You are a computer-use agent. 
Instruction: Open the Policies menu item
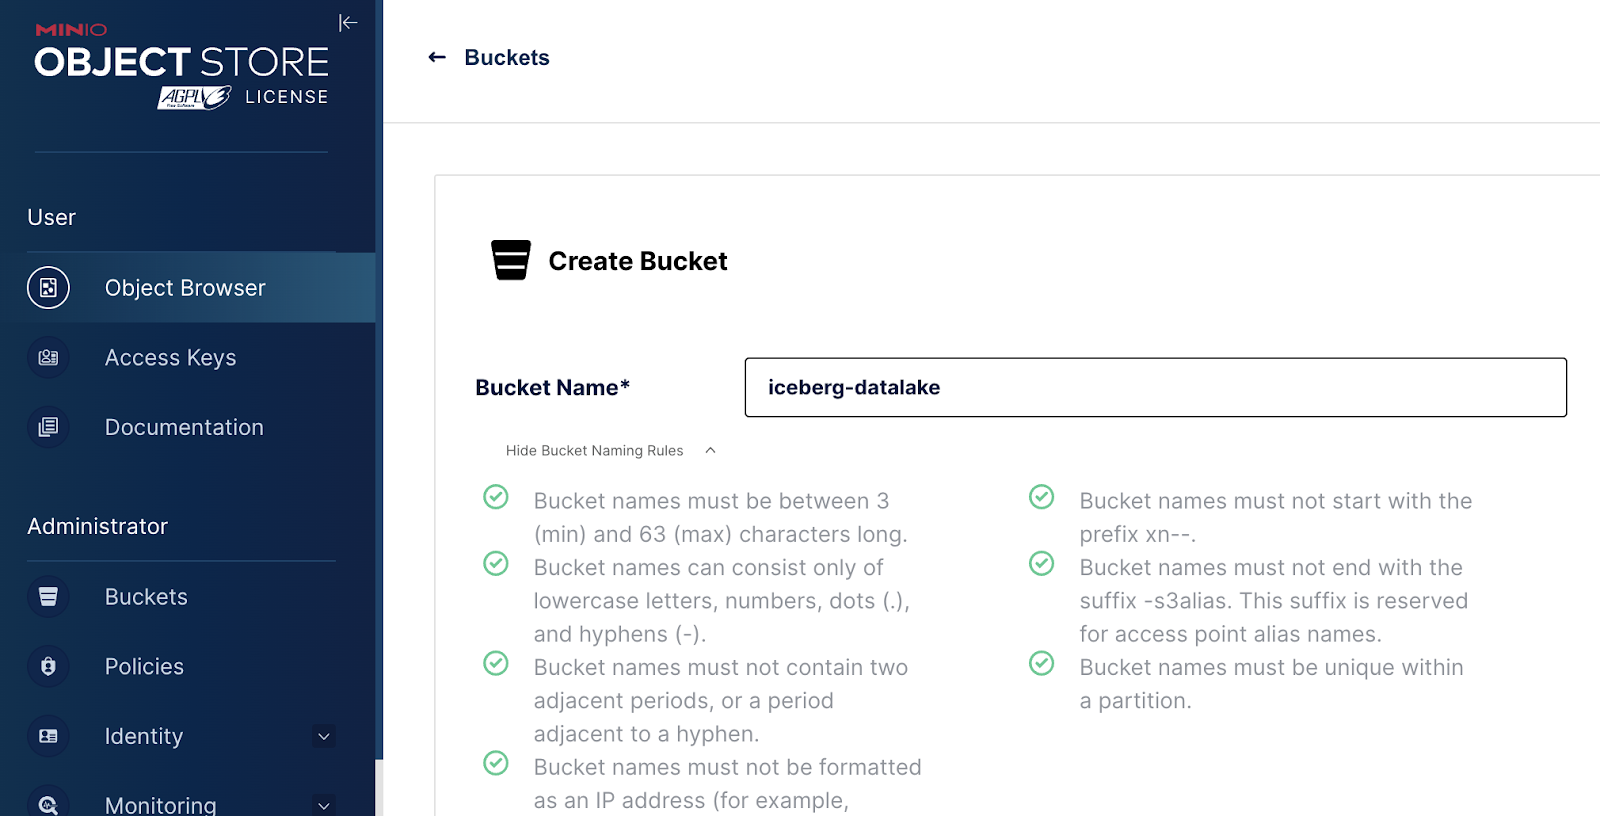[x=144, y=667]
